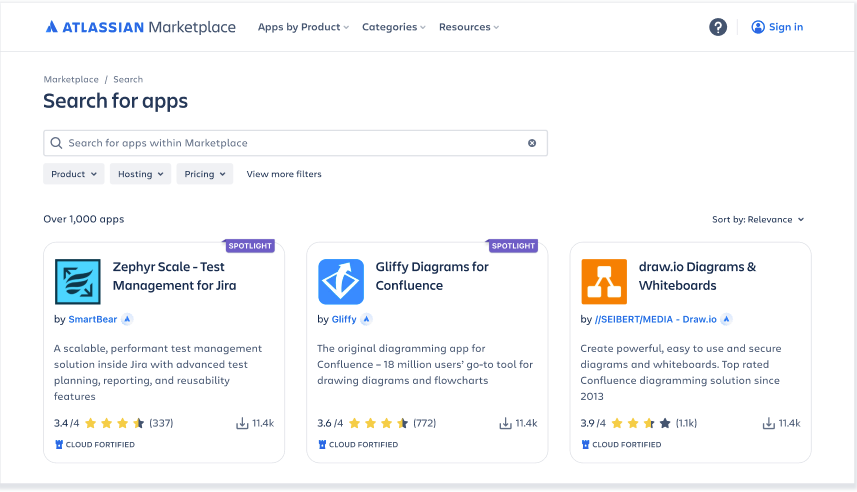Screen dimensions: 857x492
Task: Click the Sign in link
Action: [x=777, y=27]
